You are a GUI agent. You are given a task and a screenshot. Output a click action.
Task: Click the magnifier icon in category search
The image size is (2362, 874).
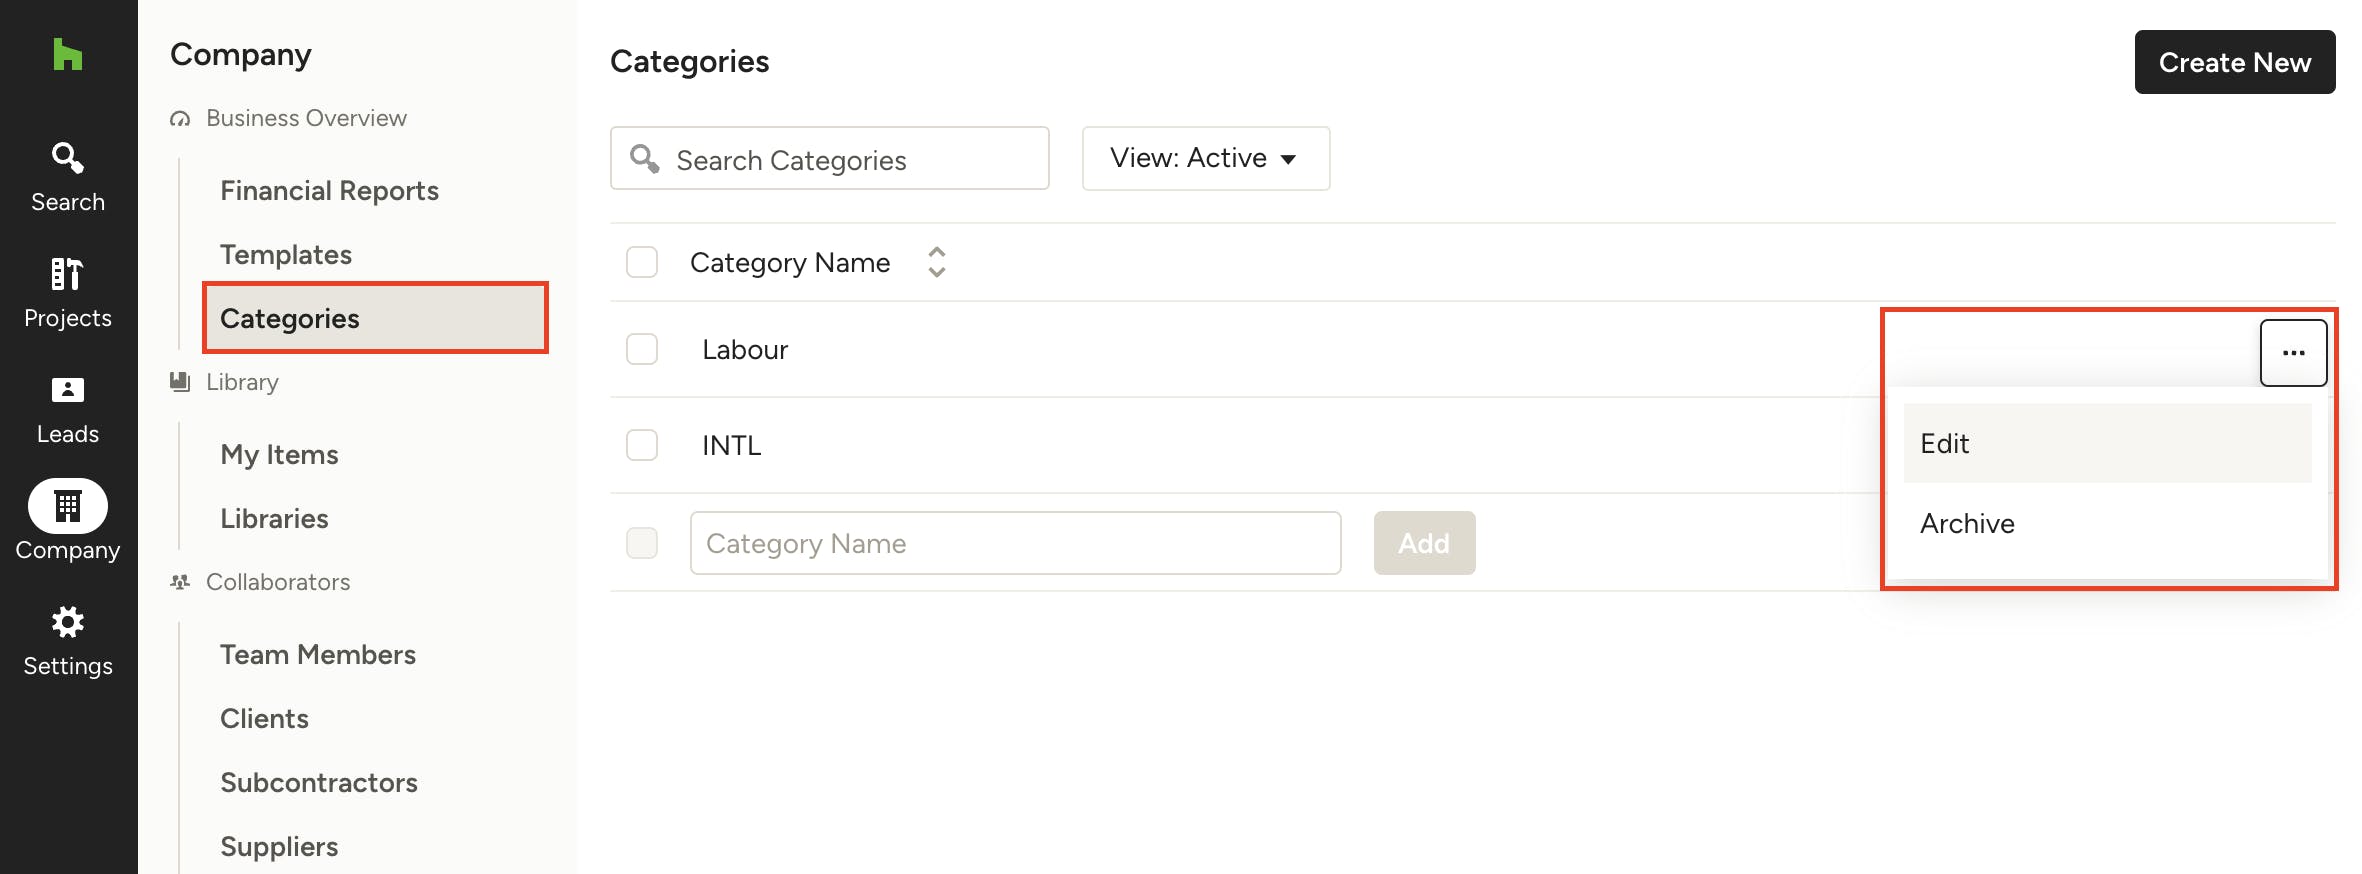tap(645, 159)
